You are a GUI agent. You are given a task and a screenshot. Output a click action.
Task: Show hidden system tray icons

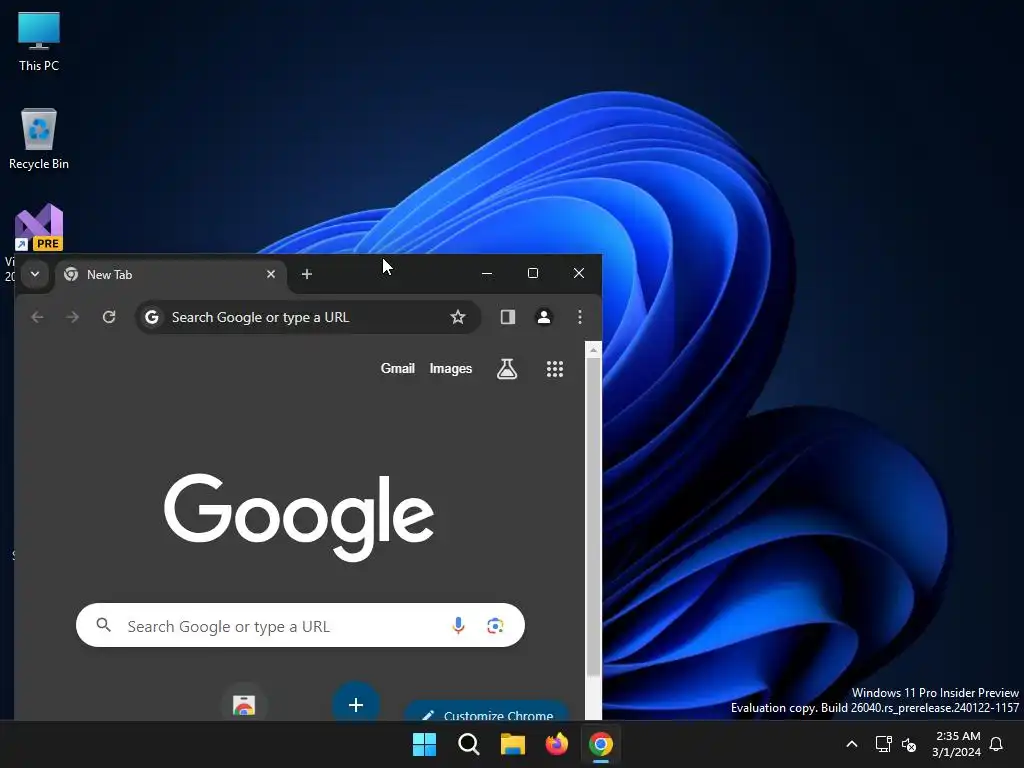coord(852,744)
